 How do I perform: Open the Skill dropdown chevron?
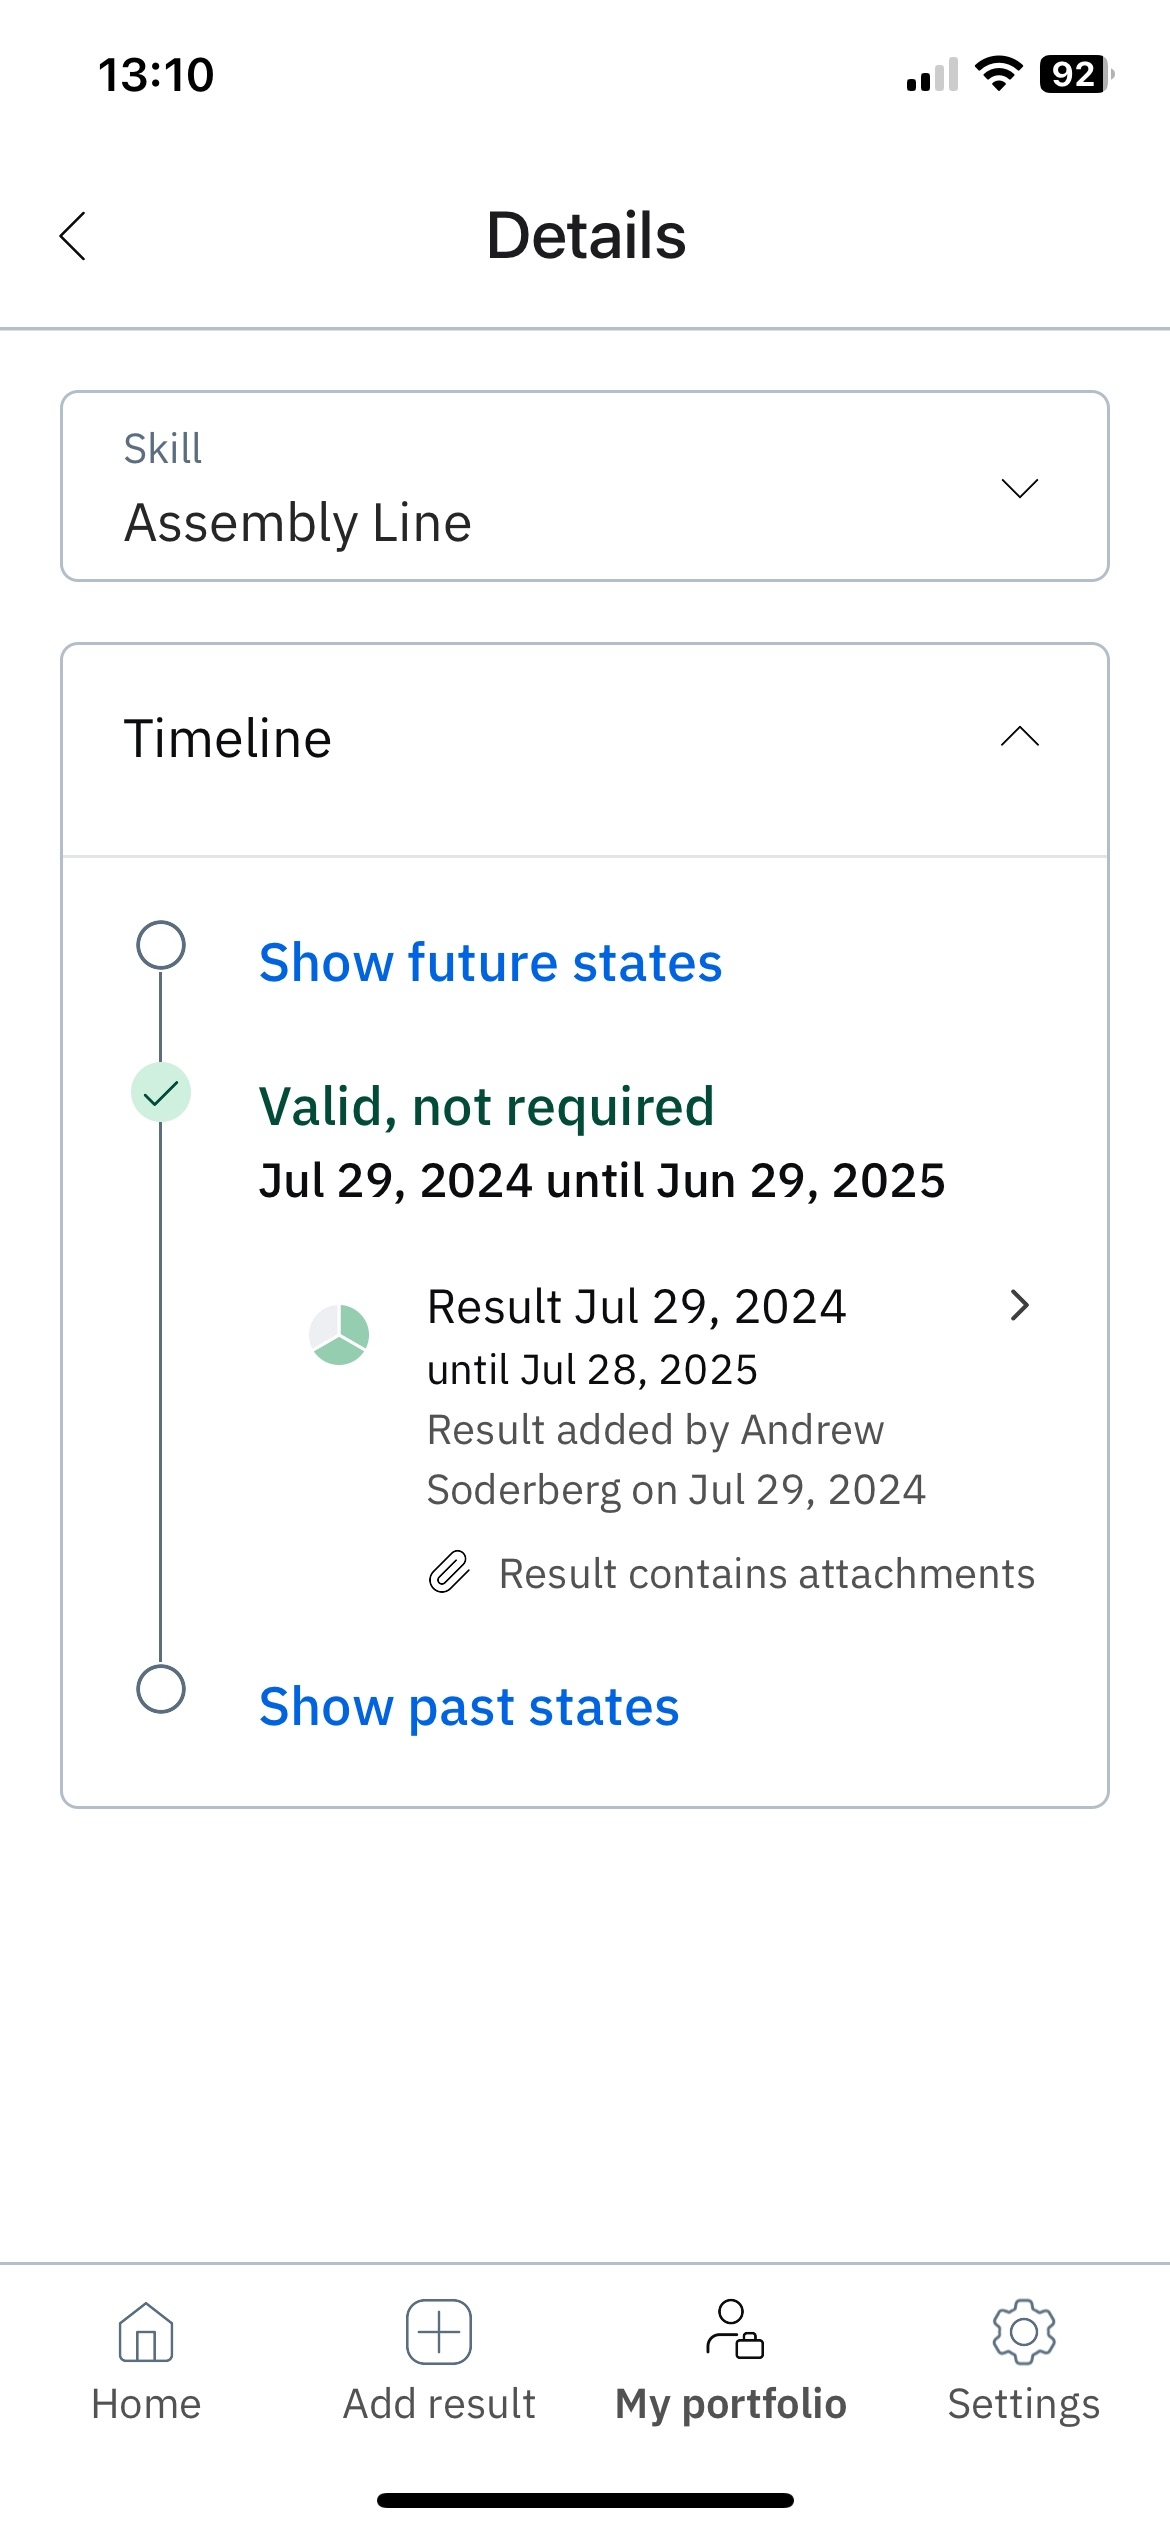[1019, 488]
